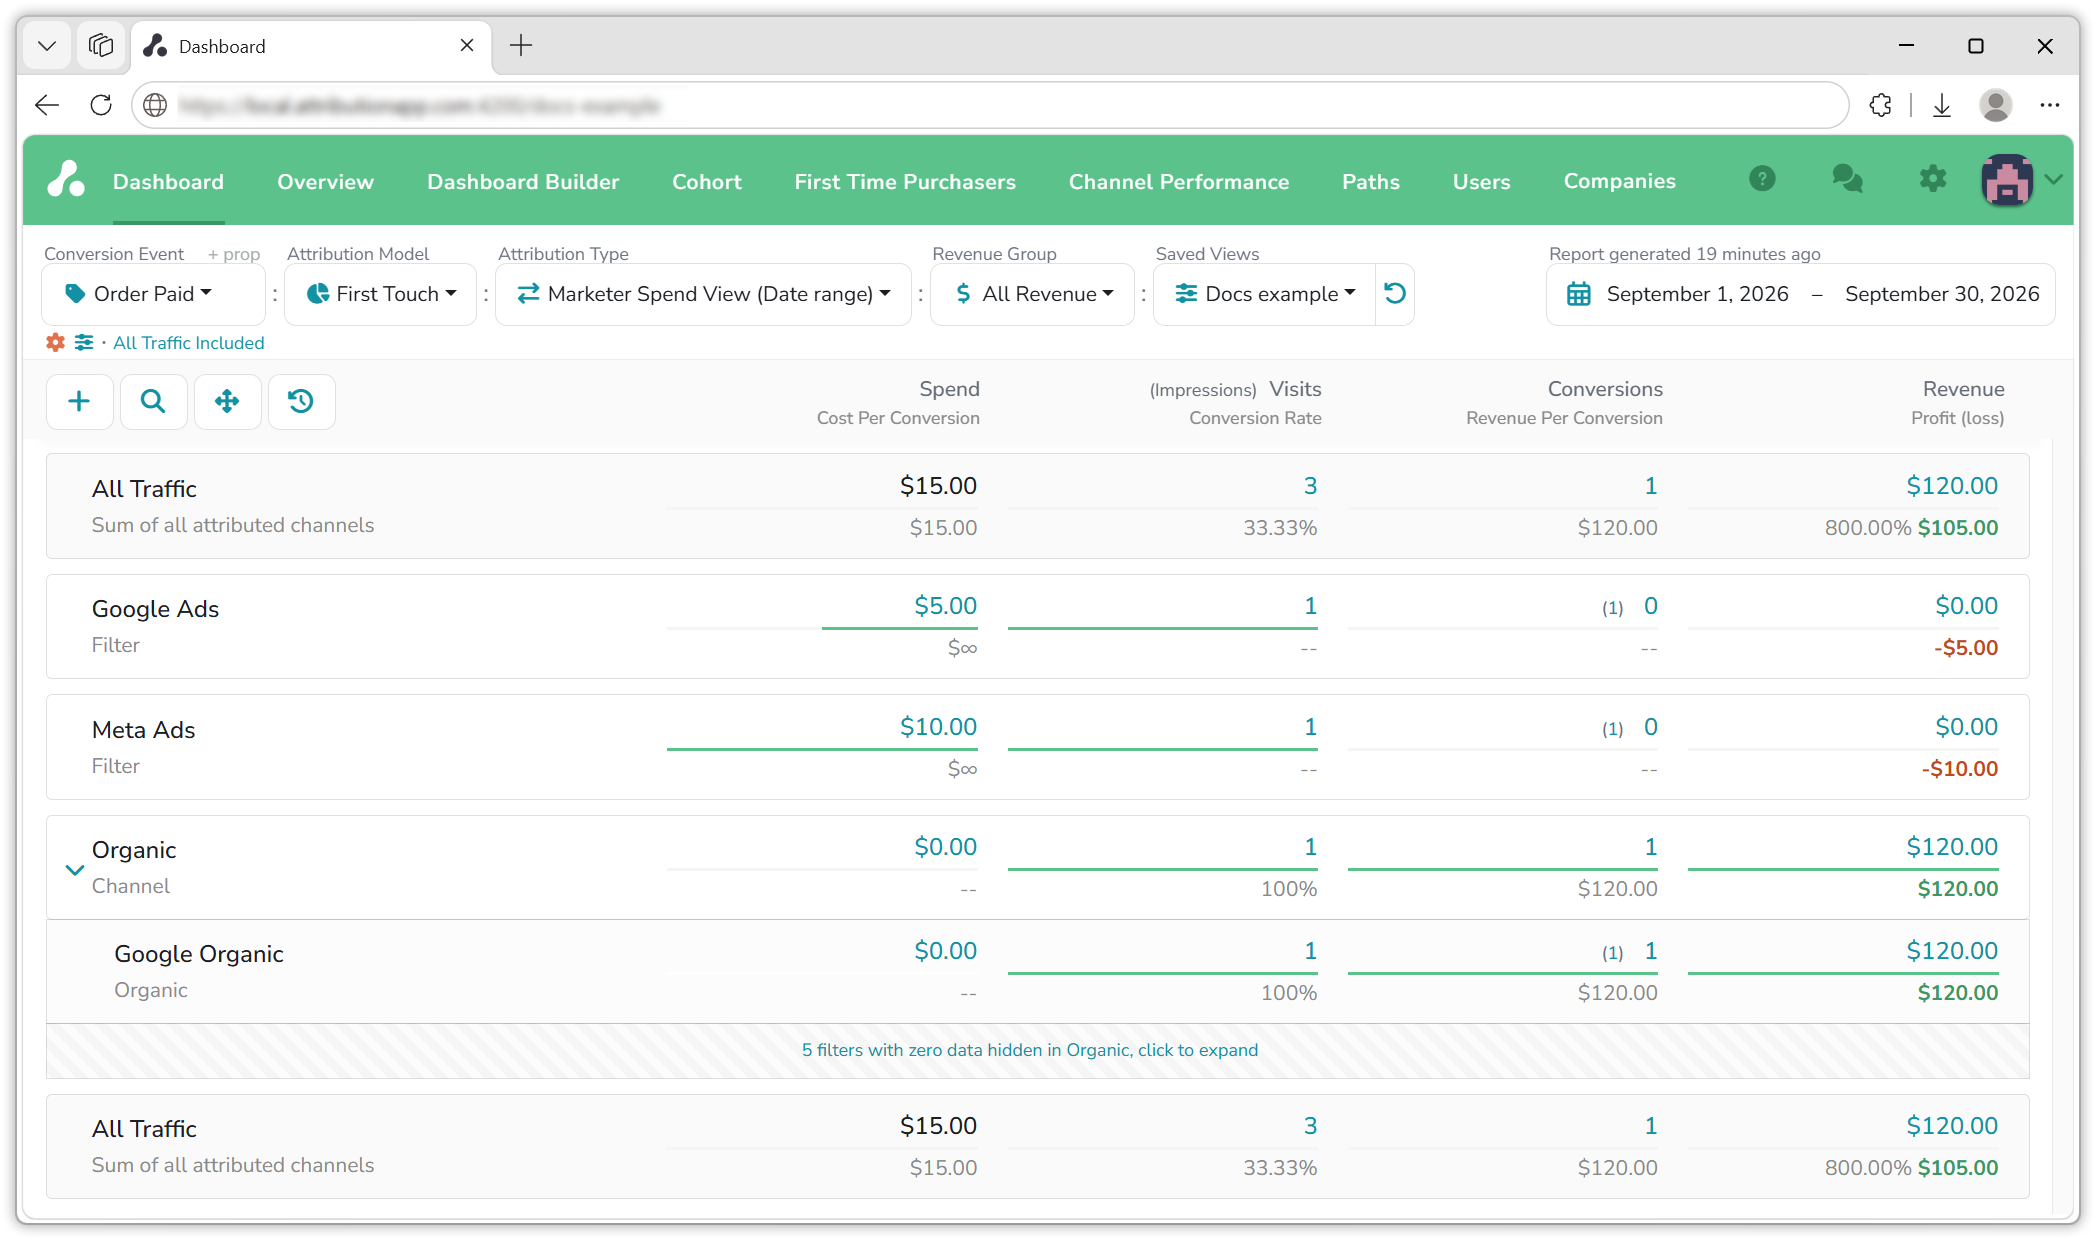Open Dashboard Builder
The image size is (2096, 1240).
(523, 181)
